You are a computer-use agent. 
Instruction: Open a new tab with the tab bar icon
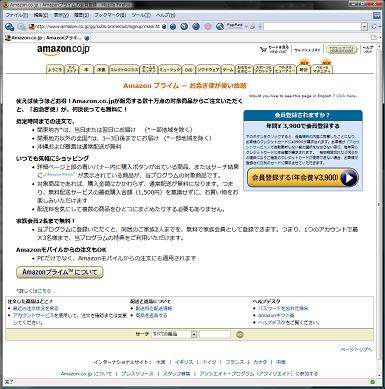point(374,38)
